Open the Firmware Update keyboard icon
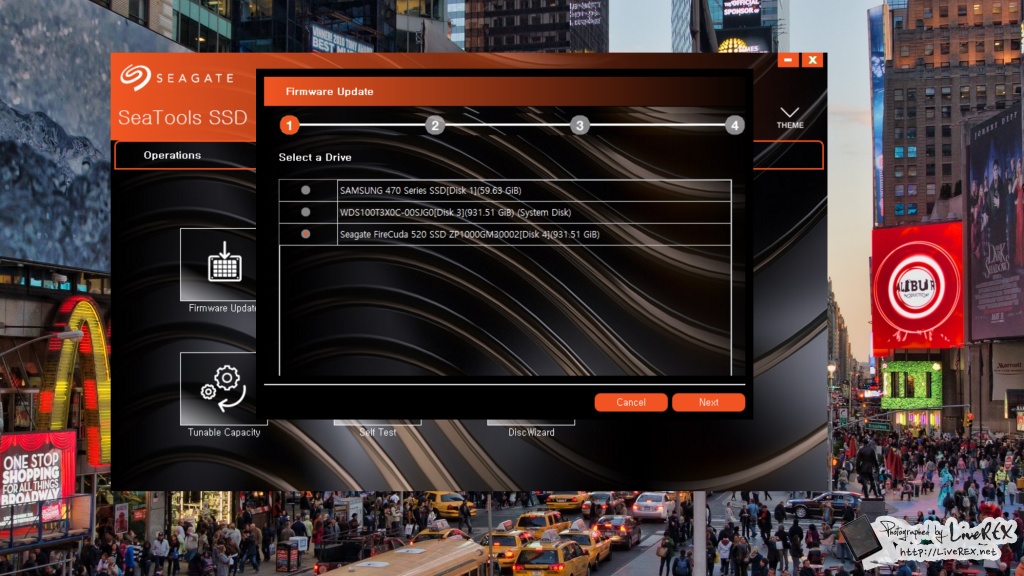The image size is (1024, 576). [x=225, y=262]
